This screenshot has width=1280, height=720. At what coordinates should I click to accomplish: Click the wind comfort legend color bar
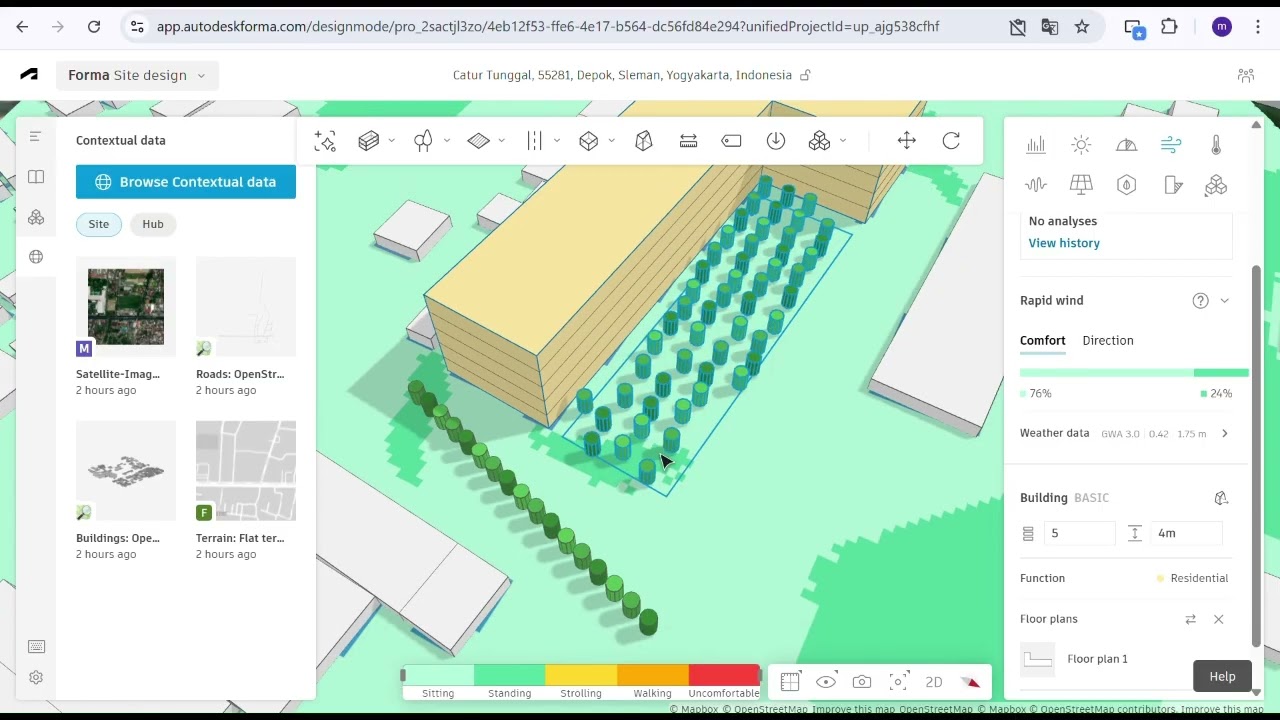click(x=581, y=675)
